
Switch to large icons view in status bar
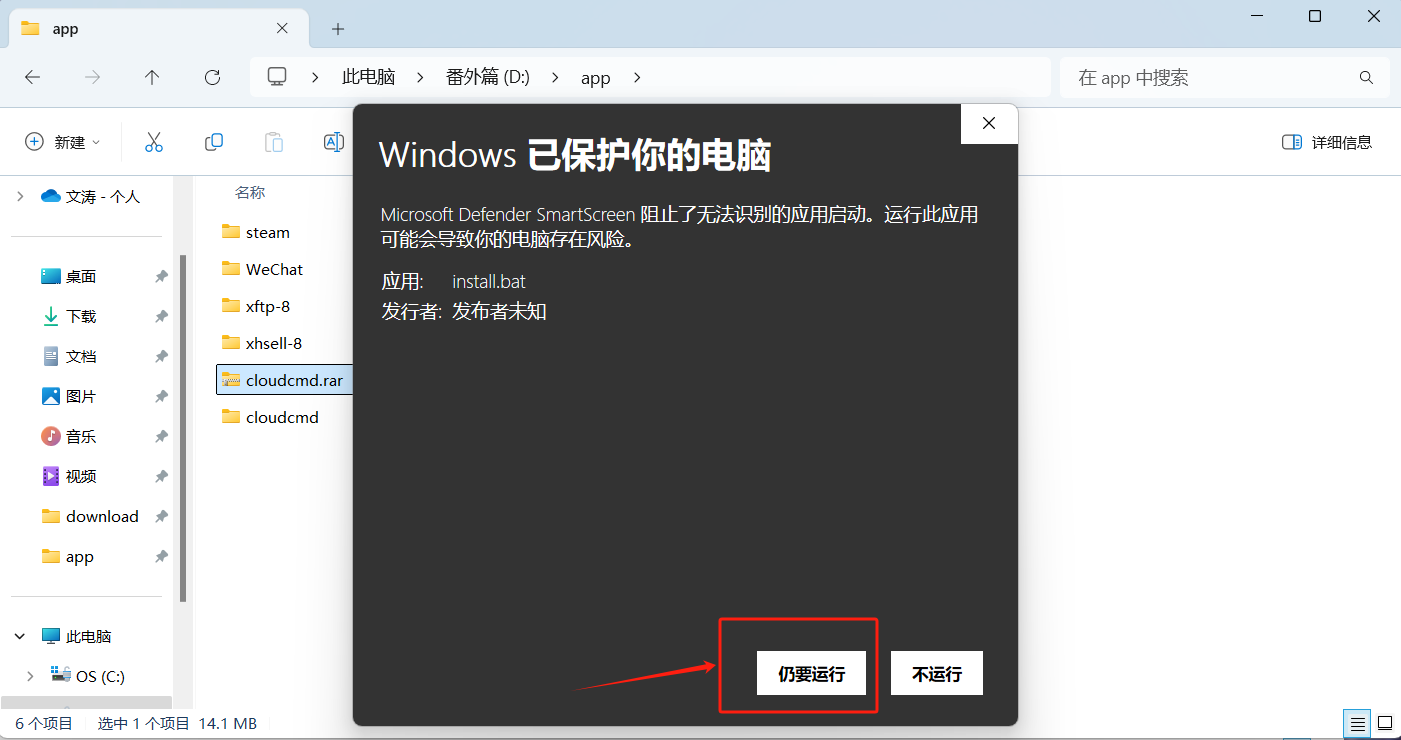1385,723
